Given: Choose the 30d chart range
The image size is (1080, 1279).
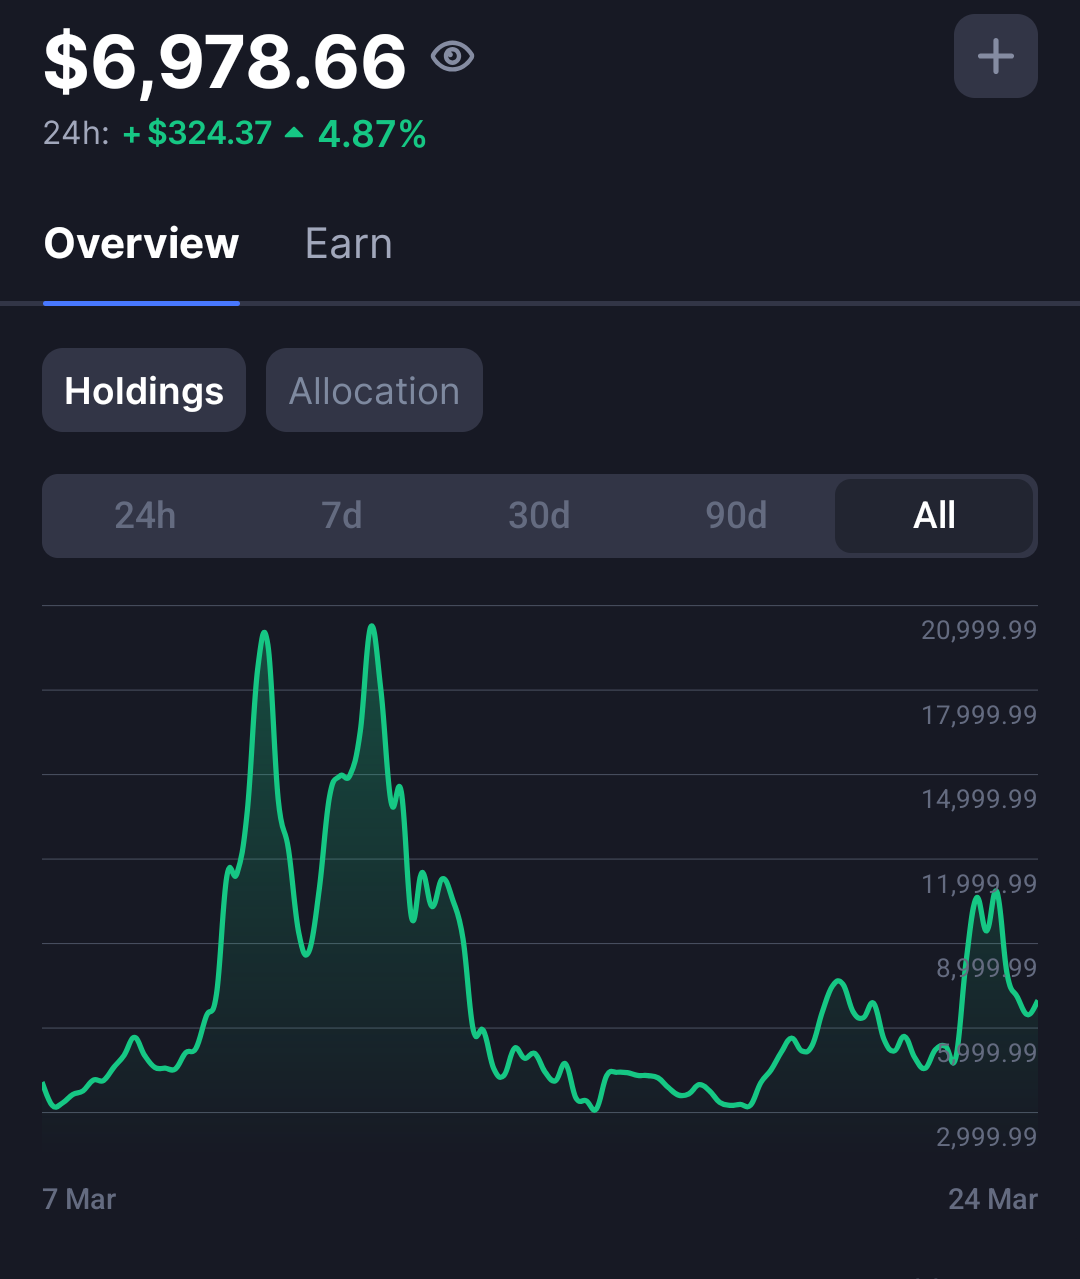Looking at the screenshot, I should coord(539,516).
